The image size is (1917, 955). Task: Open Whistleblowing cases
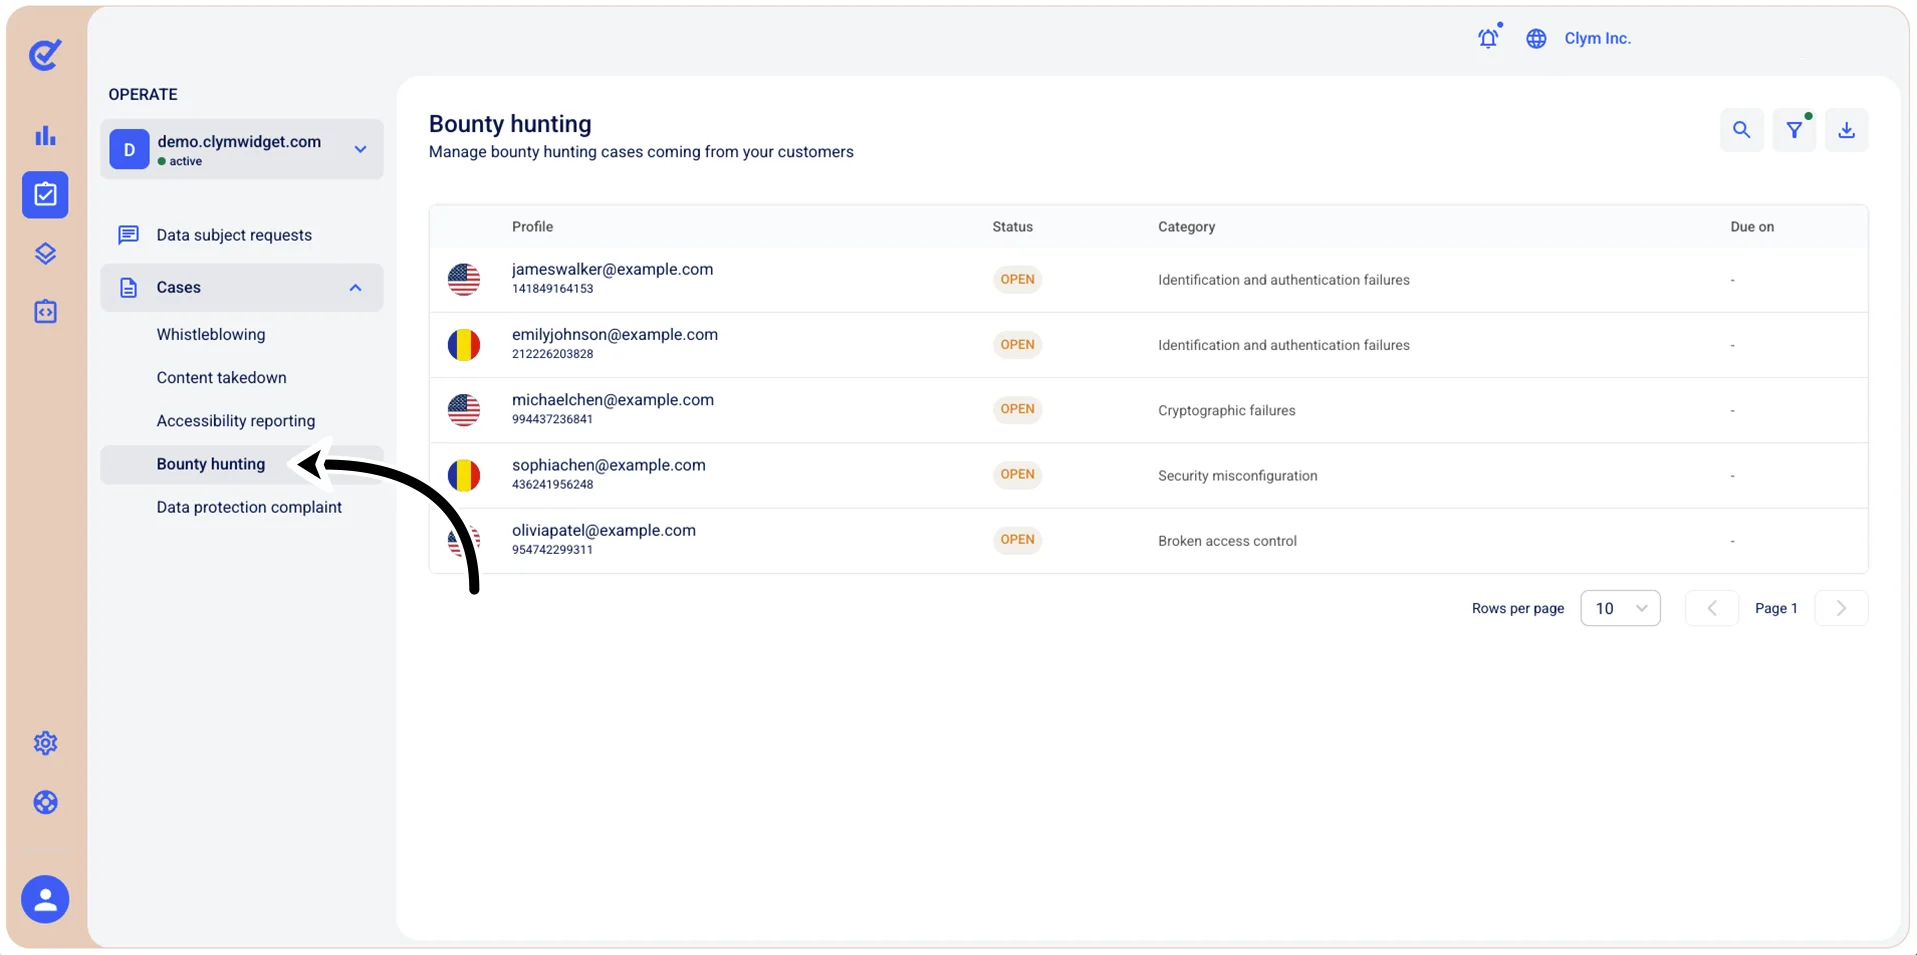pos(211,334)
